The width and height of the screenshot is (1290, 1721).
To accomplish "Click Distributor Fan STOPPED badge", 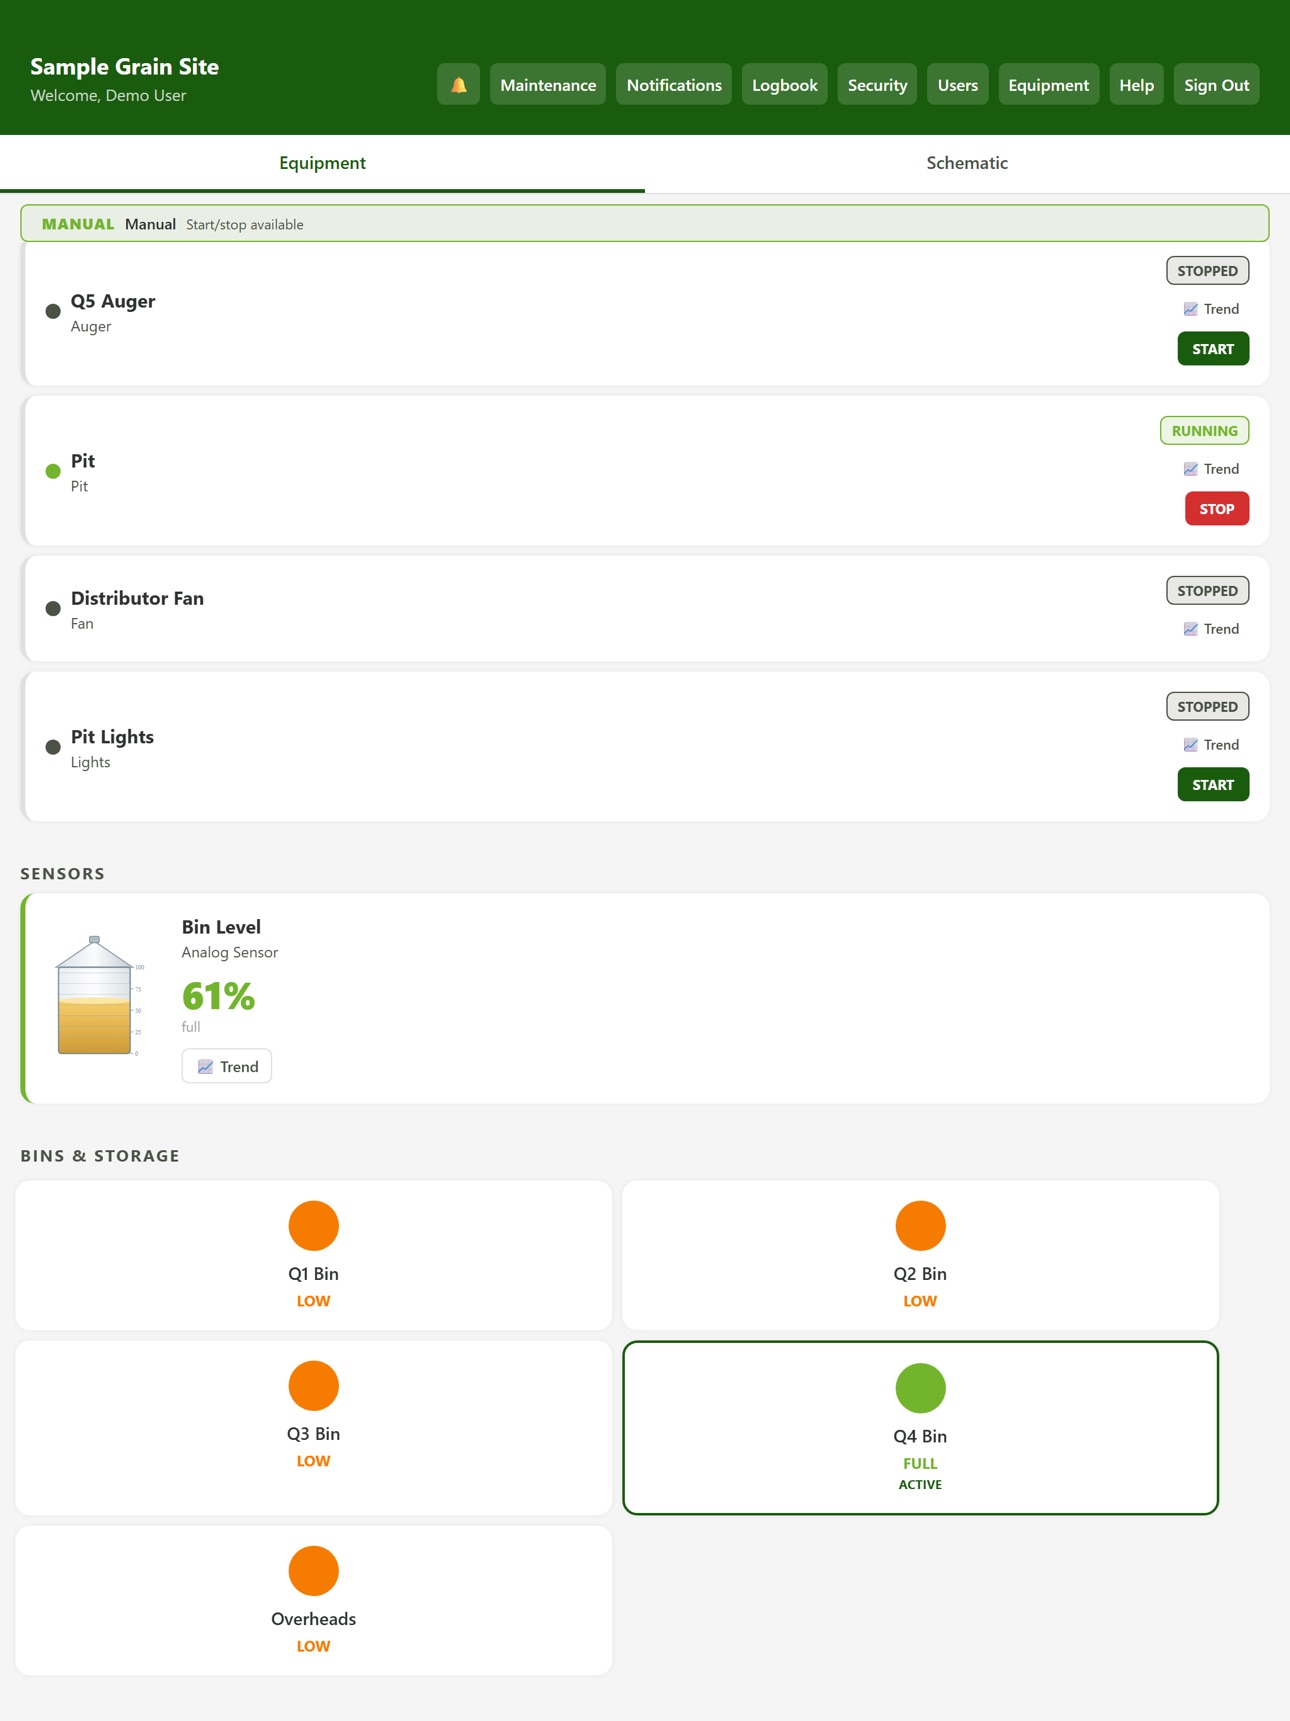I will pyautogui.click(x=1207, y=591).
